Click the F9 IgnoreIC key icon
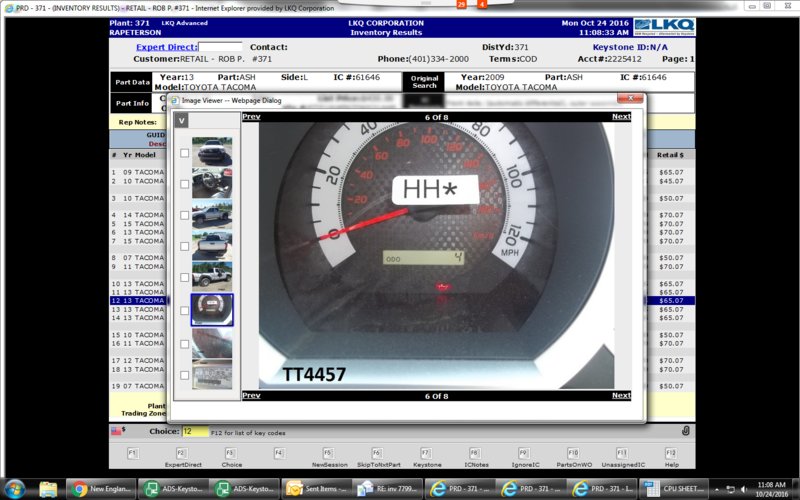The width and height of the screenshot is (800, 500). tap(524, 453)
